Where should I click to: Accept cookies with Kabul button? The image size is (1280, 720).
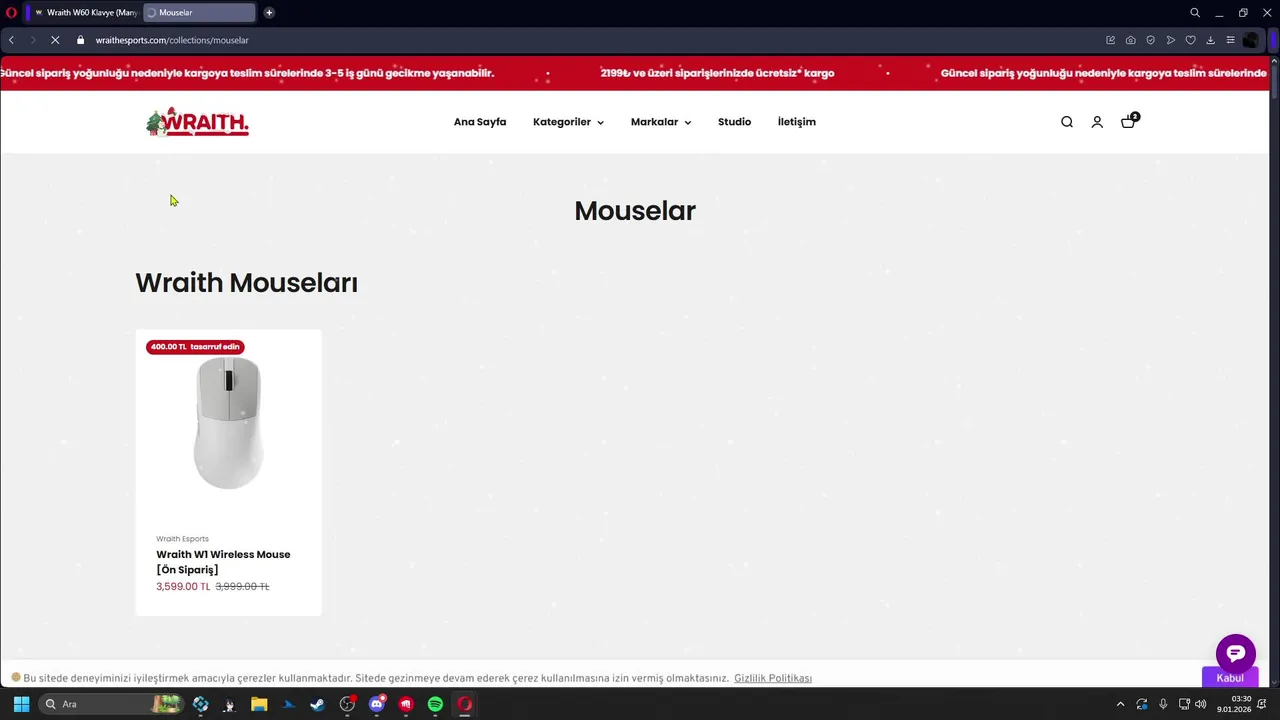(x=1230, y=678)
